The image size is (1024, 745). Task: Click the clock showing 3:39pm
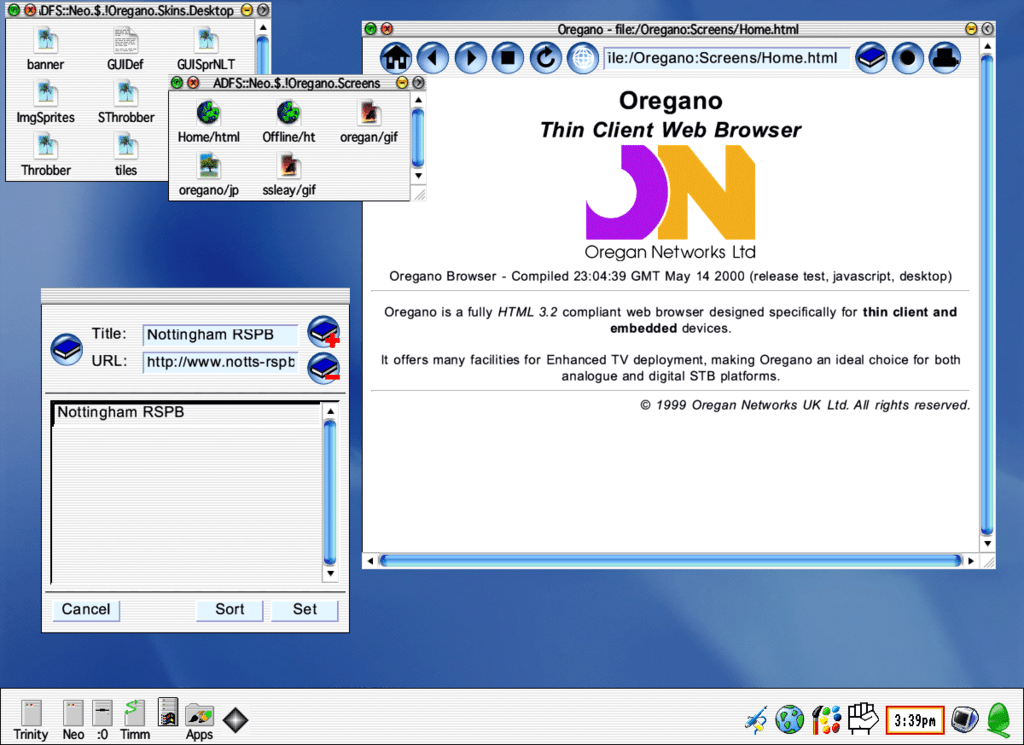pyautogui.click(x=915, y=721)
